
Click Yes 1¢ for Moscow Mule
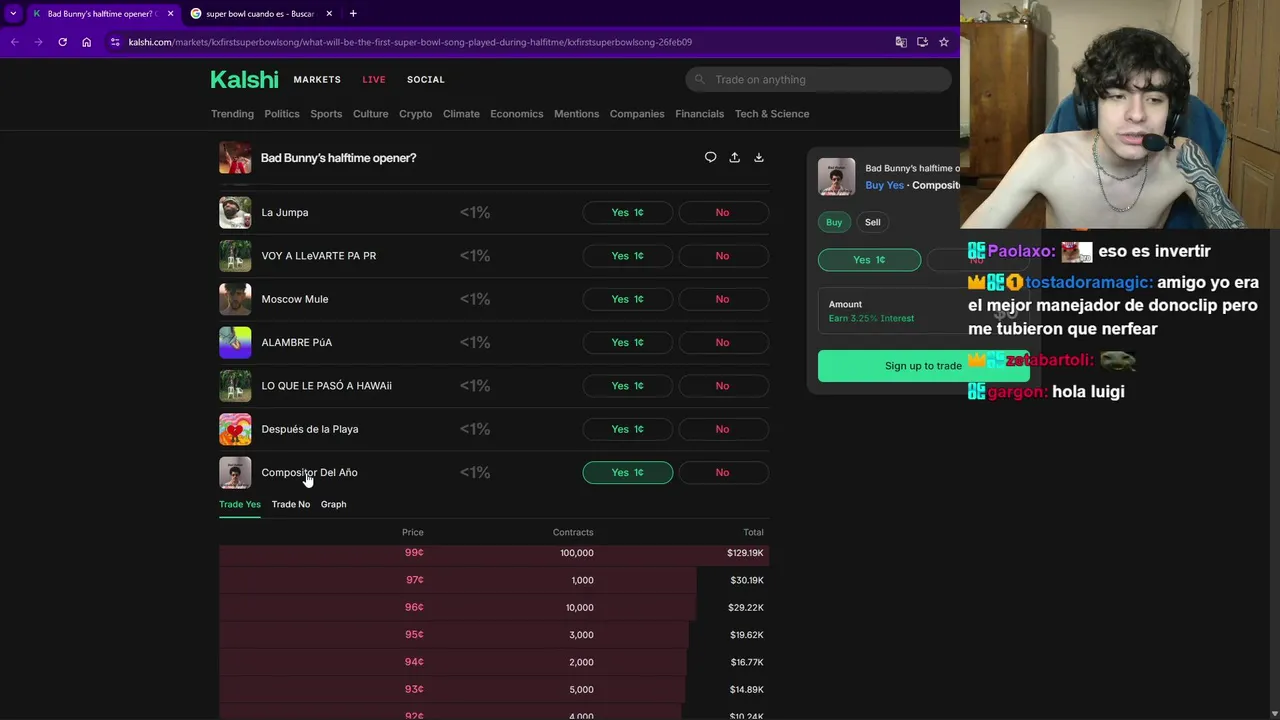[628, 299]
